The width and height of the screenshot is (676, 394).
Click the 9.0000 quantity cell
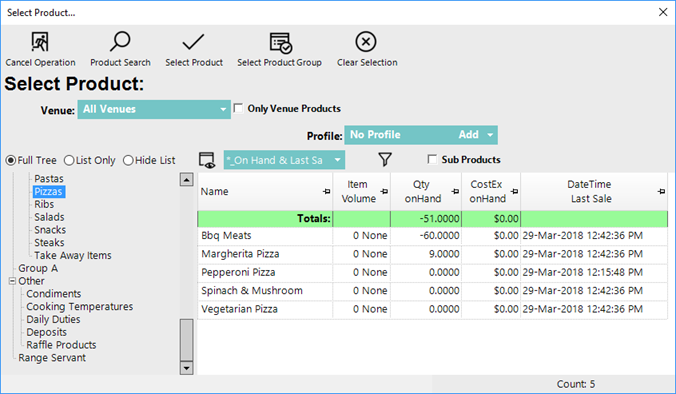426,254
